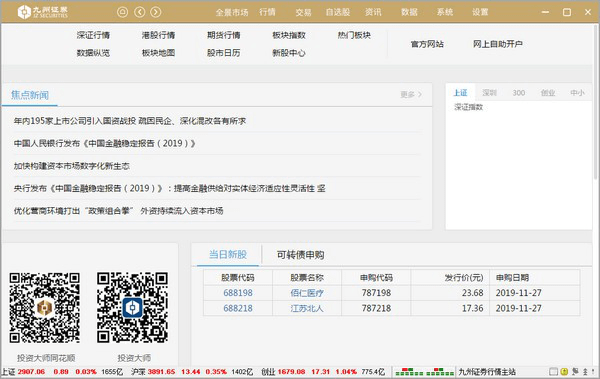
Task: Select the 300 index tab
Action: [x=518, y=93]
